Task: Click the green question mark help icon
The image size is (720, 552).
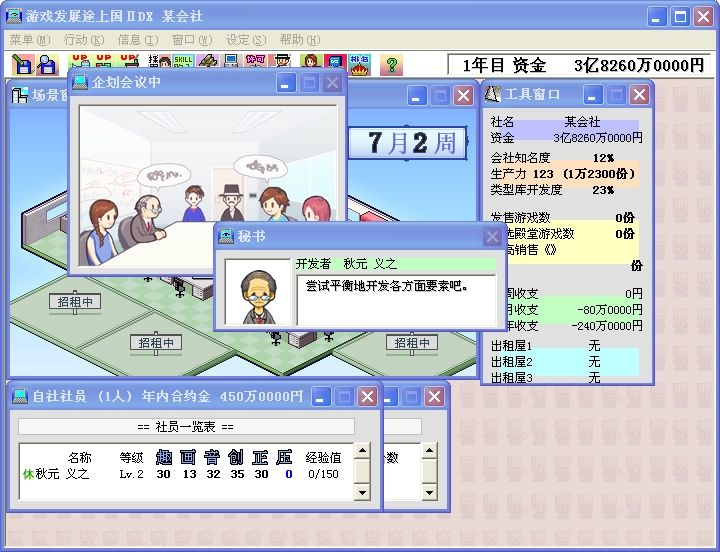Action: 391,65
